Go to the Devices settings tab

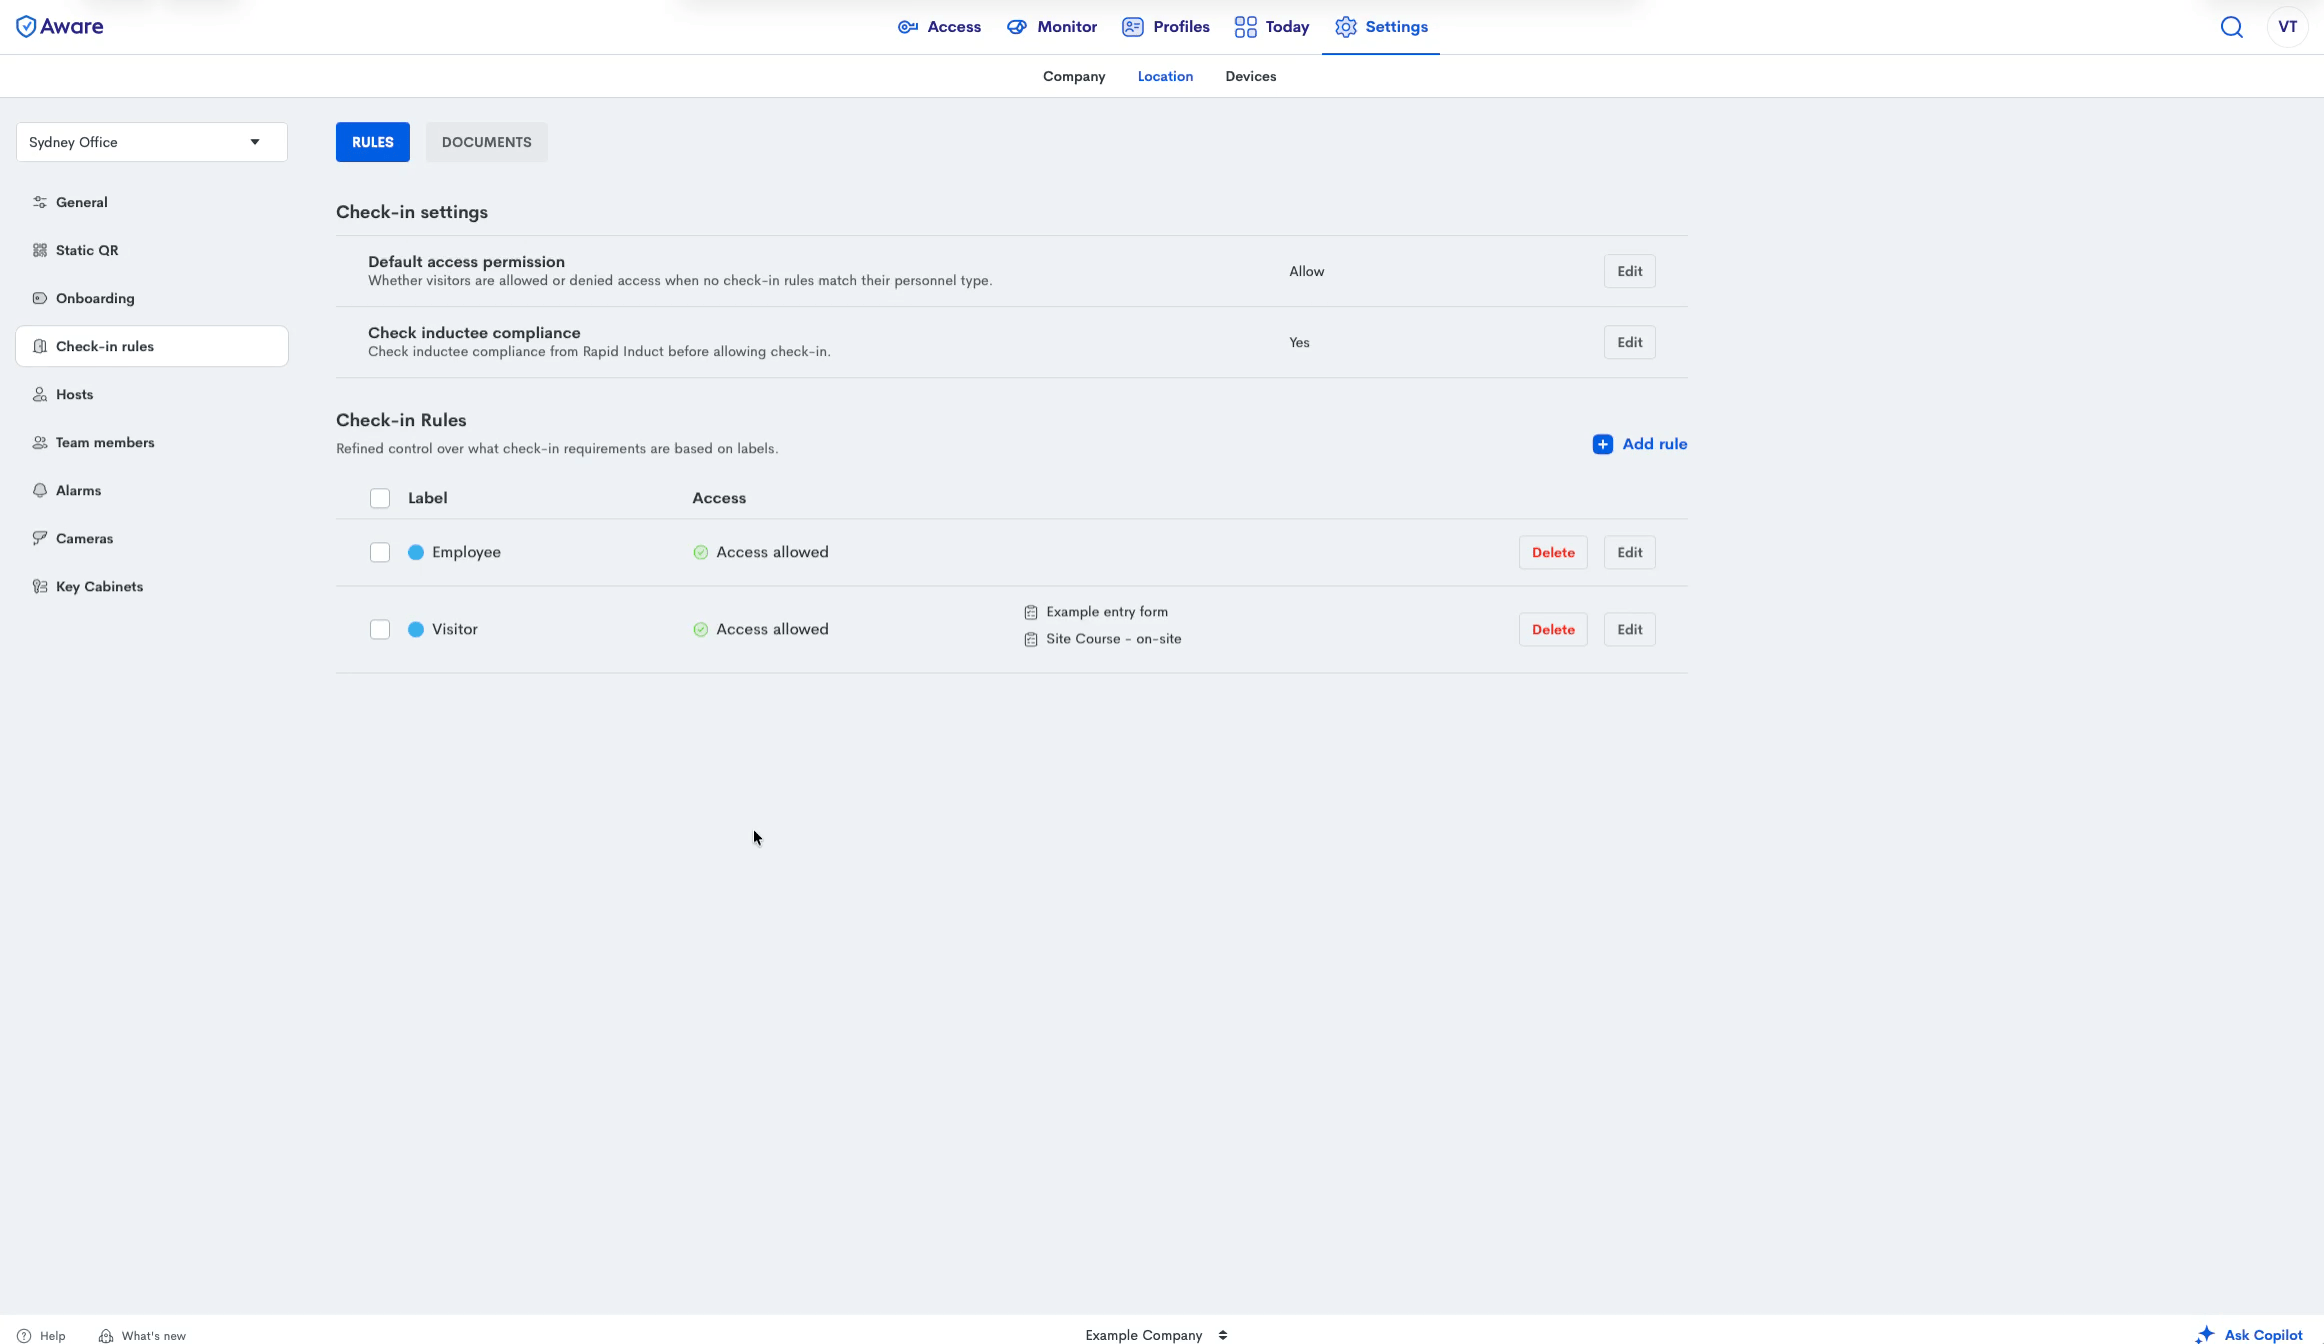(1250, 76)
